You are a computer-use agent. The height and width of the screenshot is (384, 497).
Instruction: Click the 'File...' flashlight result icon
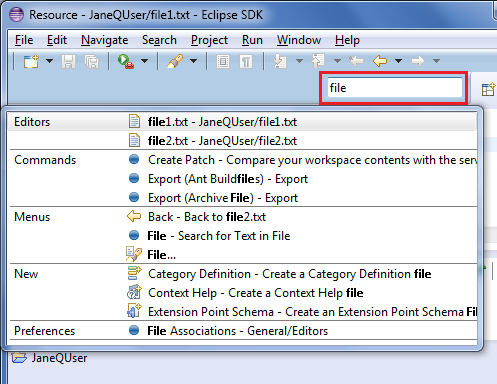coord(134,254)
